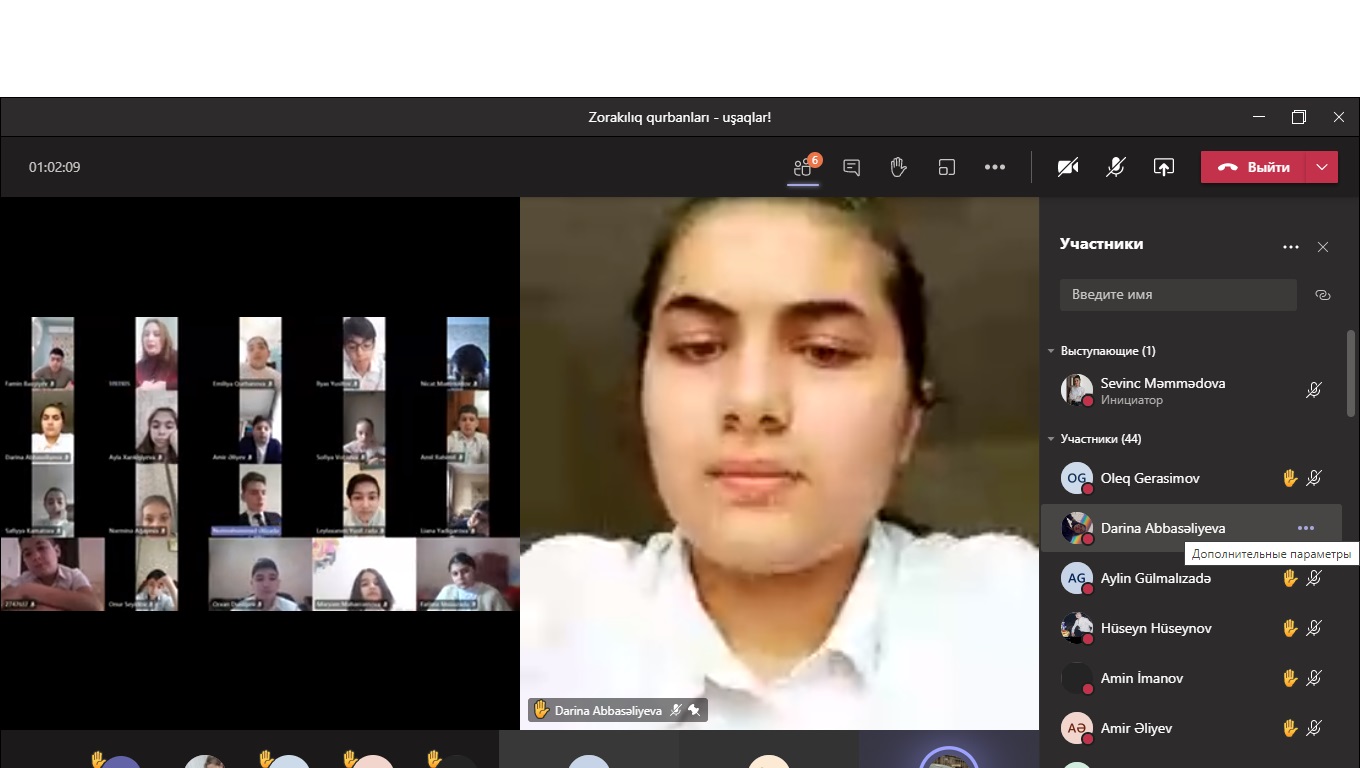Click the muted mic icon on Darina's video label
The height and width of the screenshot is (768, 1360).
click(x=676, y=710)
